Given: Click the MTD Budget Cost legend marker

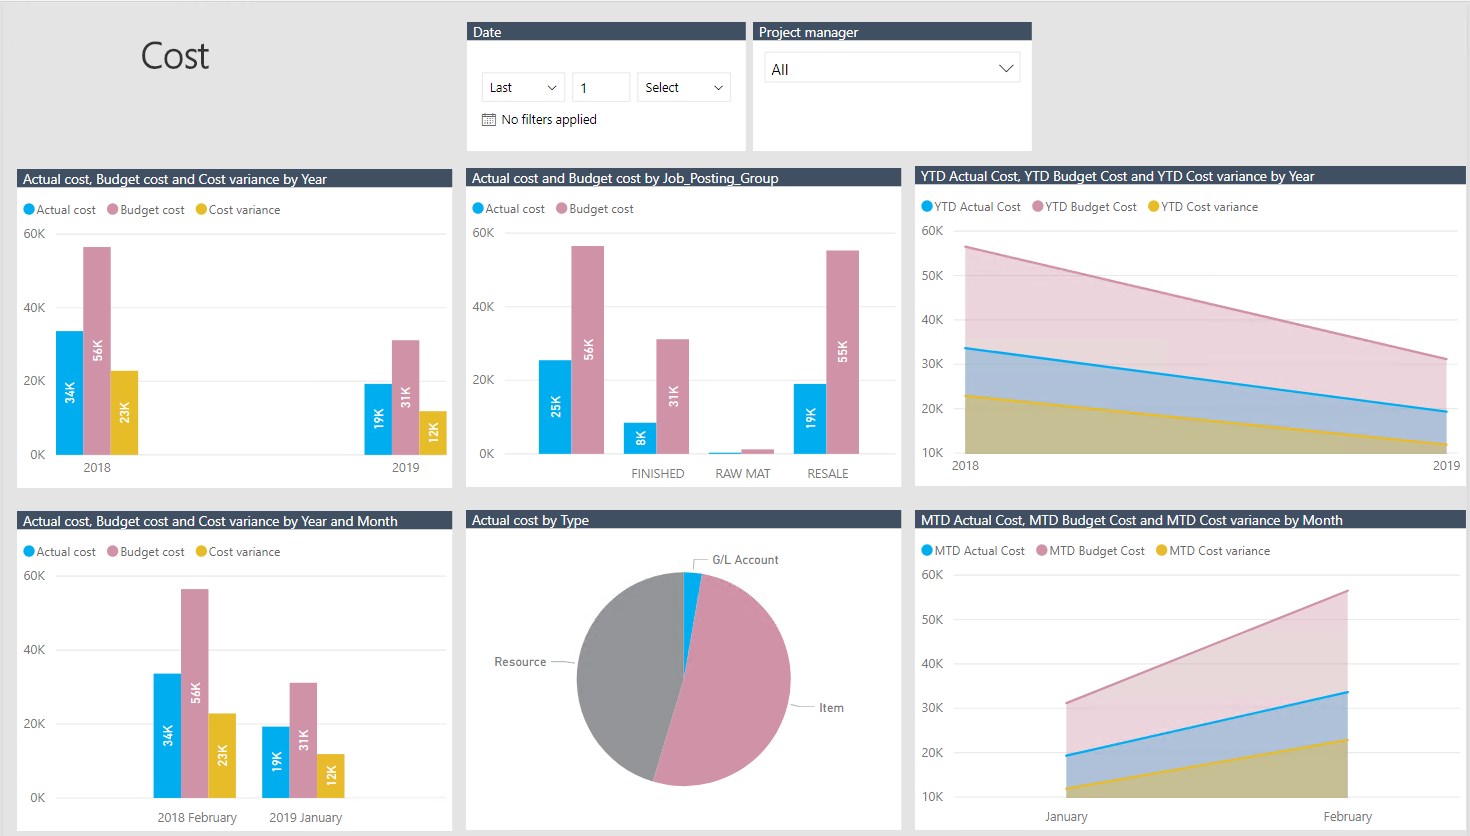Looking at the screenshot, I should pos(1042,551).
